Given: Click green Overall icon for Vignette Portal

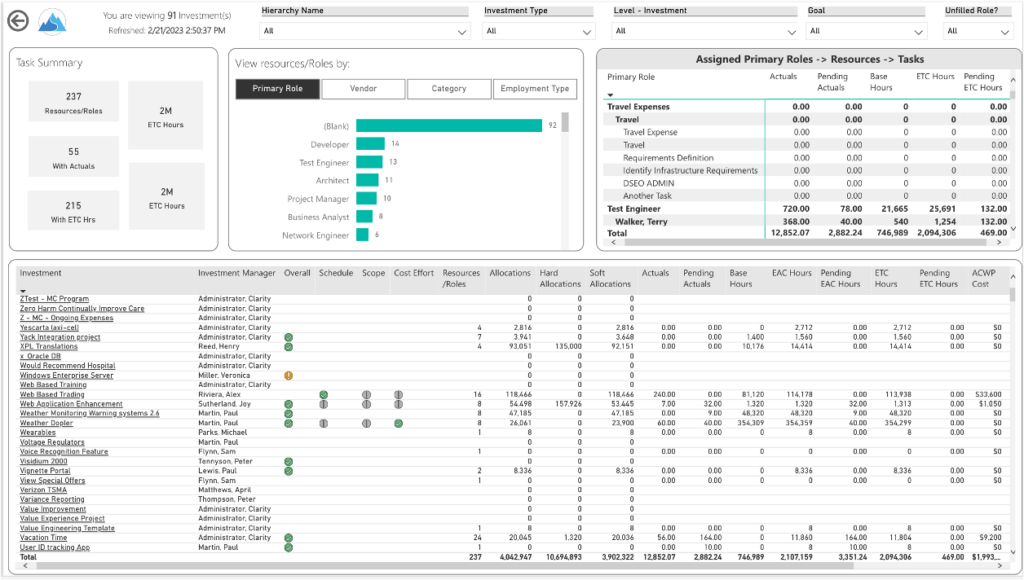Looking at the screenshot, I should (x=289, y=471).
